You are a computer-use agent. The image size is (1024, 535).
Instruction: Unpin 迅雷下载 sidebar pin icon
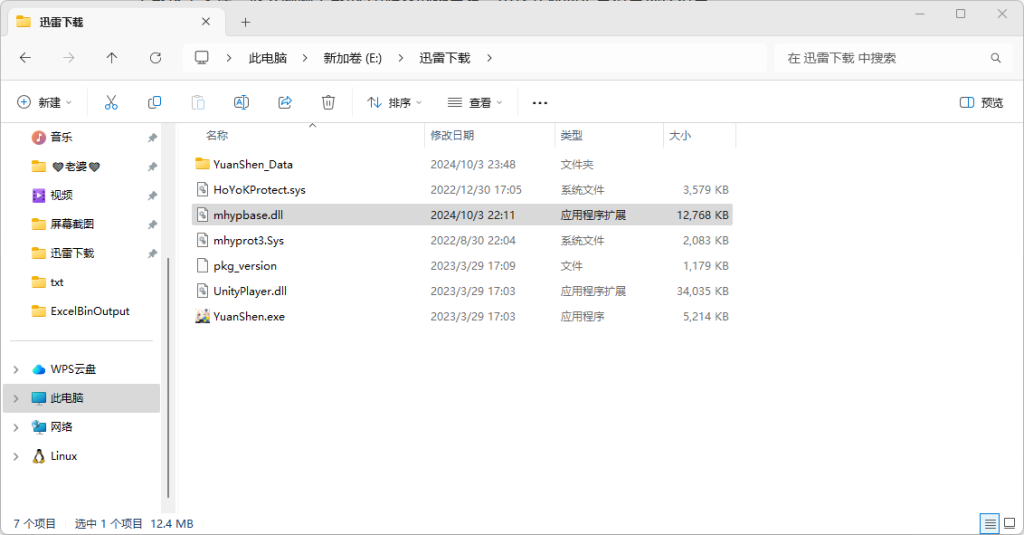152,253
